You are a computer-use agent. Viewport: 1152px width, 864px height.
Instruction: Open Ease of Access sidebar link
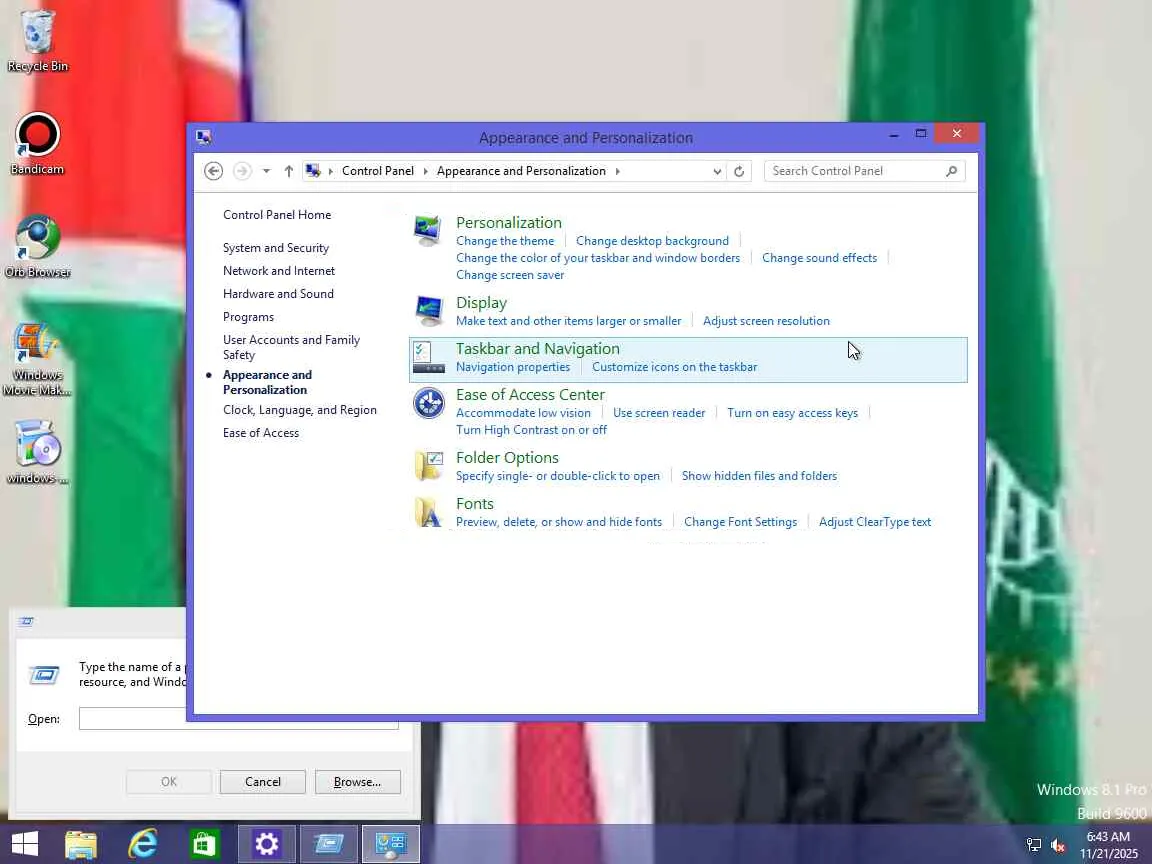(x=261, y=433)
